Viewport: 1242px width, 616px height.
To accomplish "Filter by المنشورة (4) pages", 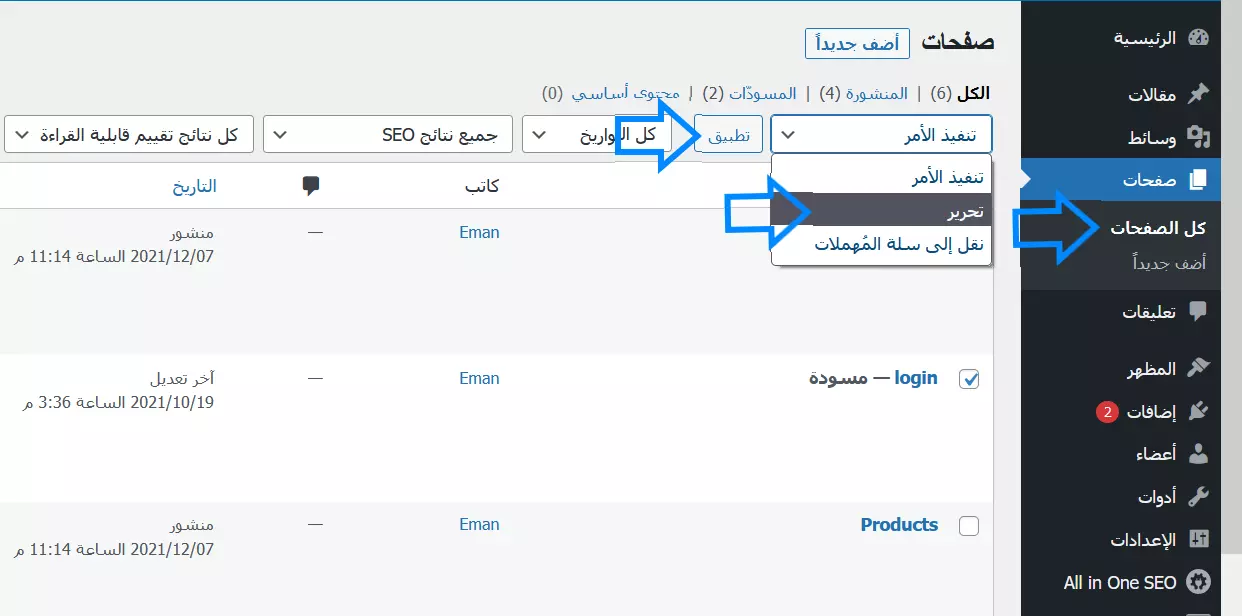I will (x=863, y=93).
